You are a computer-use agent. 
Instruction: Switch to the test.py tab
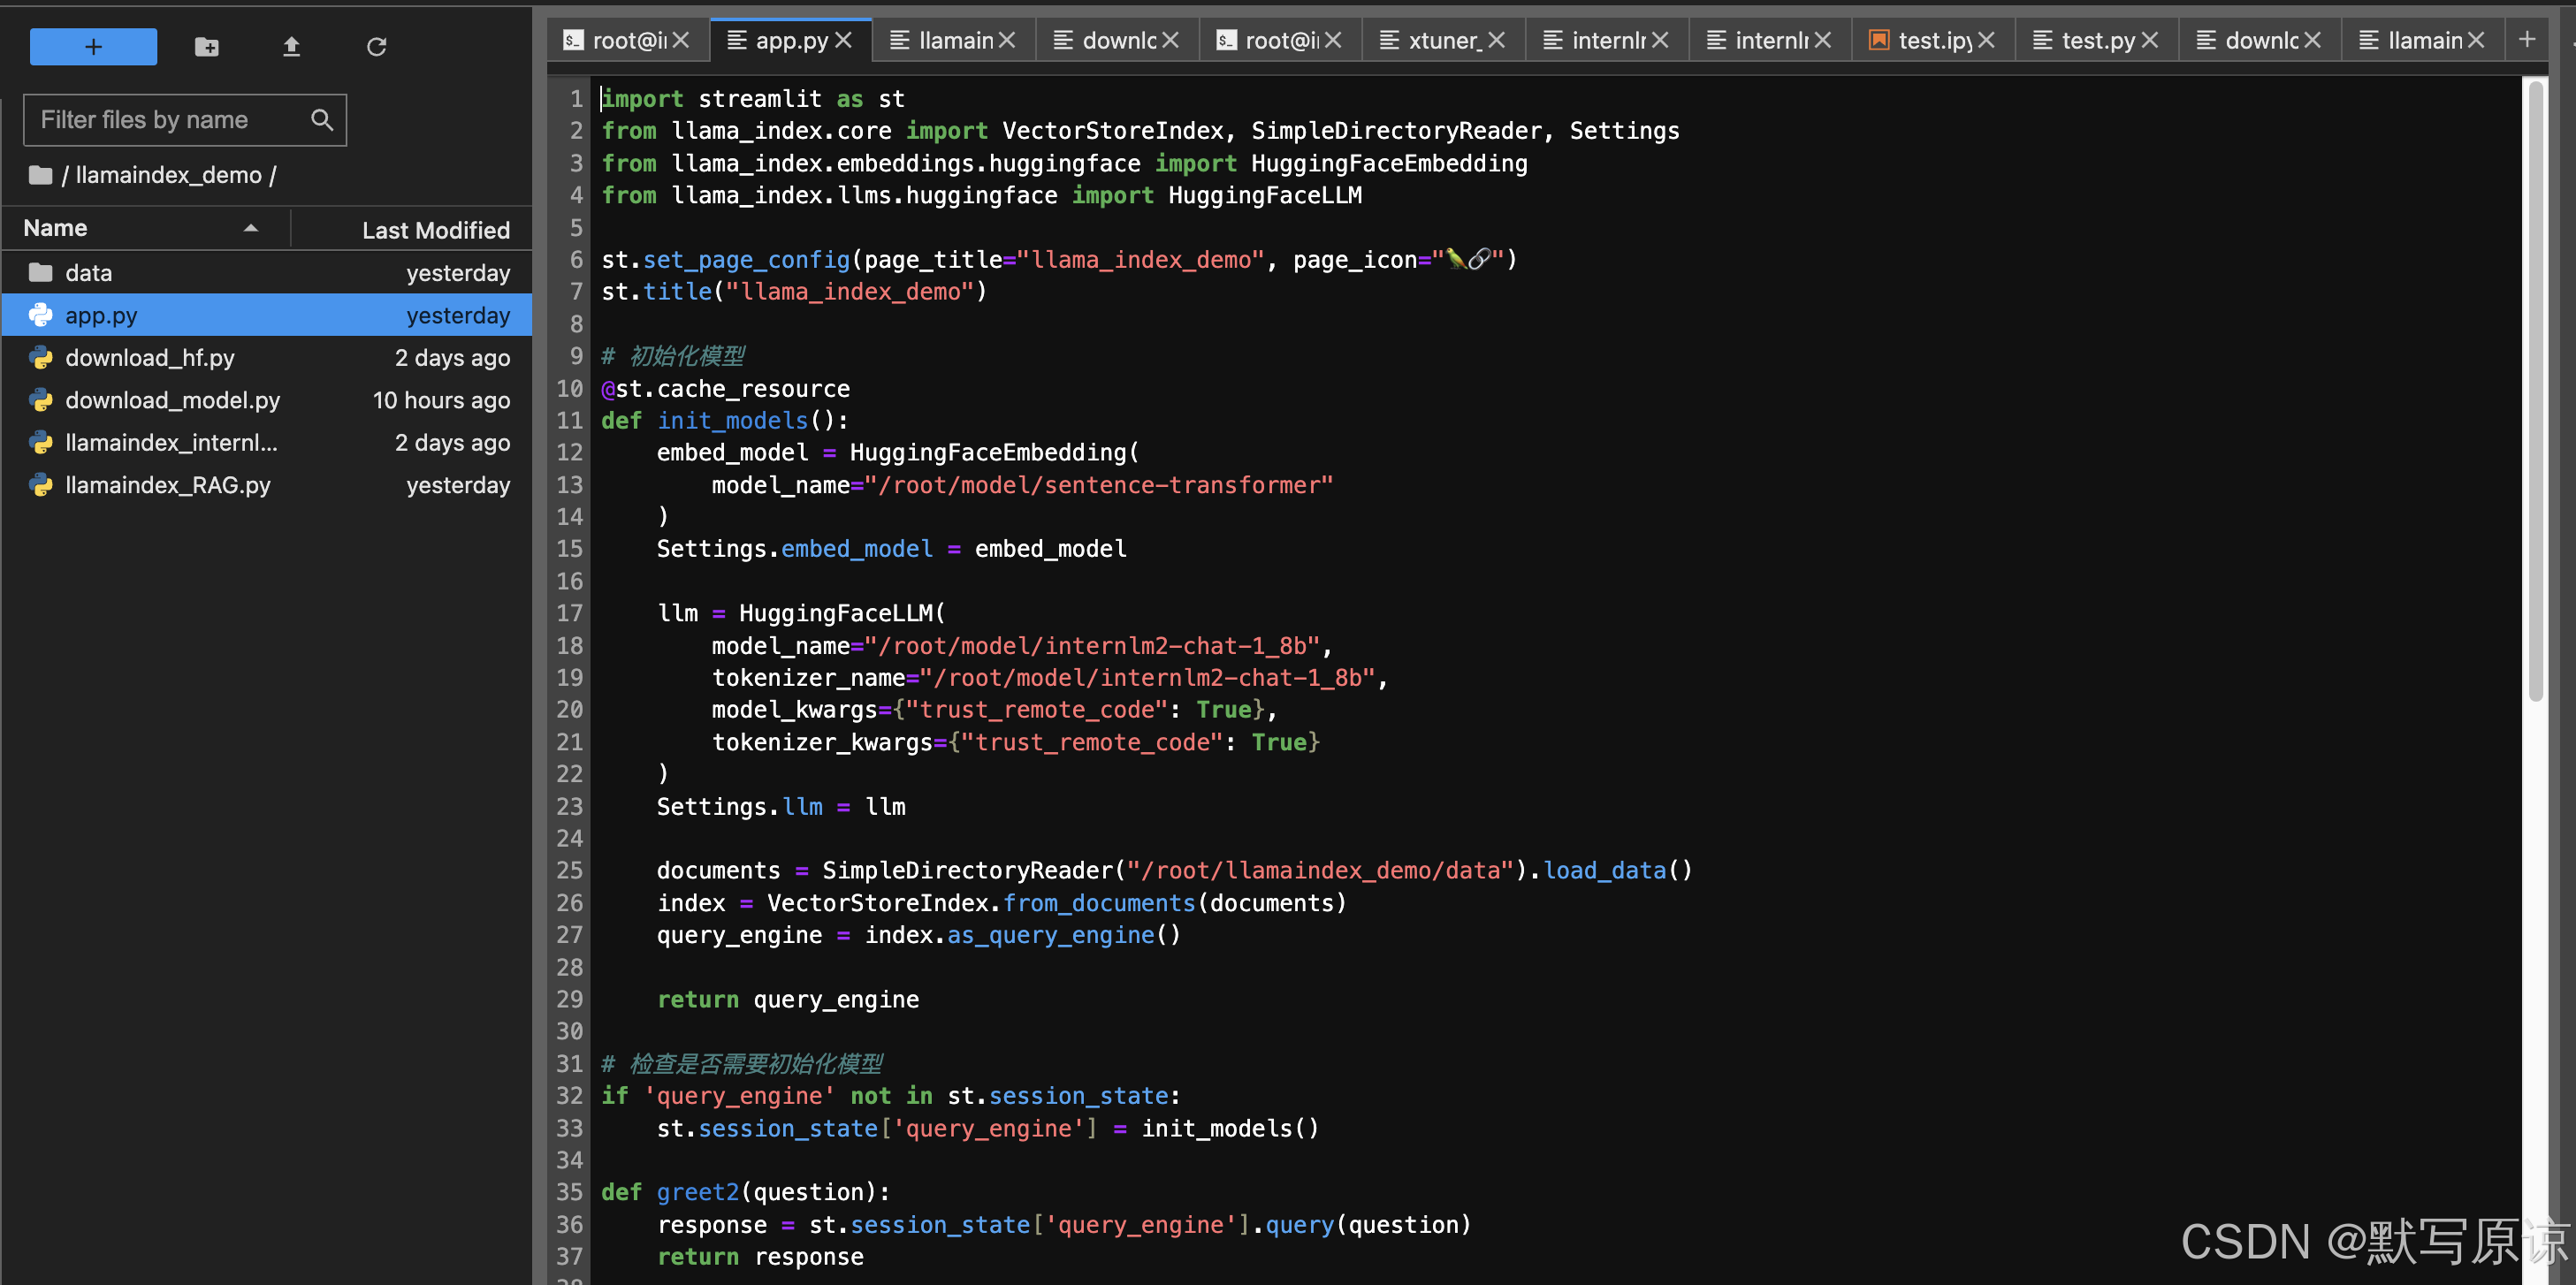pyautogui.click(x=2096, y=40)
